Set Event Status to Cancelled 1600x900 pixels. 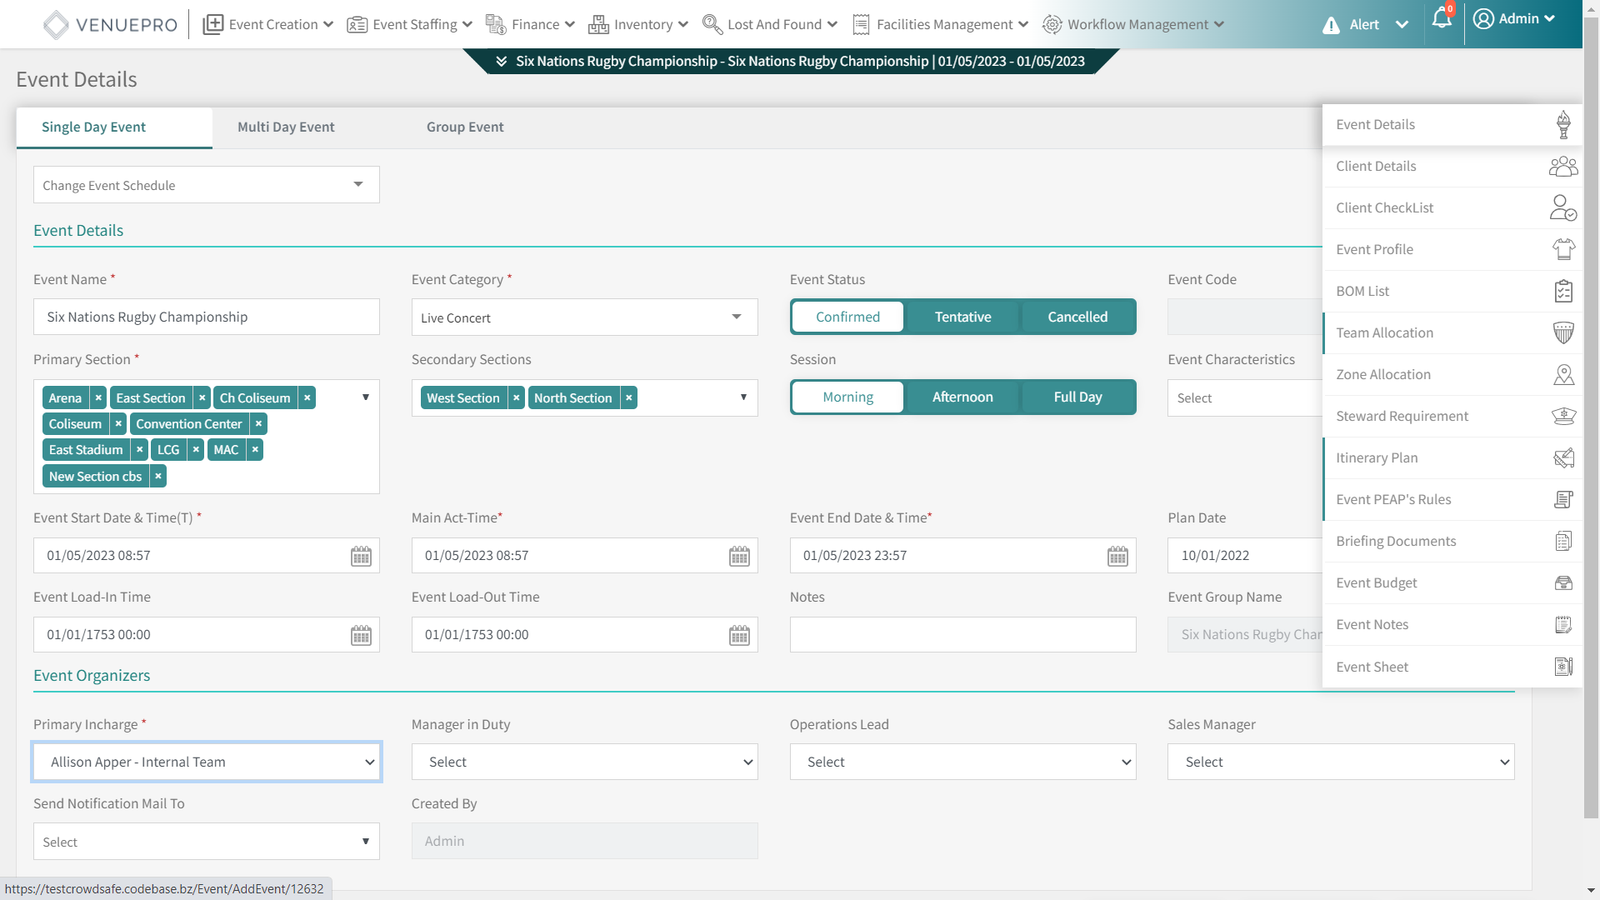(1077, 317)
